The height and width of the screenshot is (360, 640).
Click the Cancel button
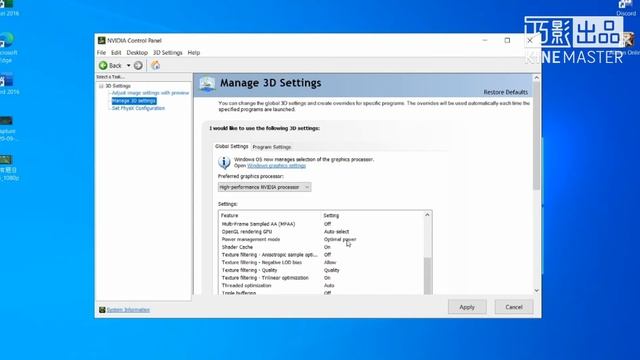(514, 307)
